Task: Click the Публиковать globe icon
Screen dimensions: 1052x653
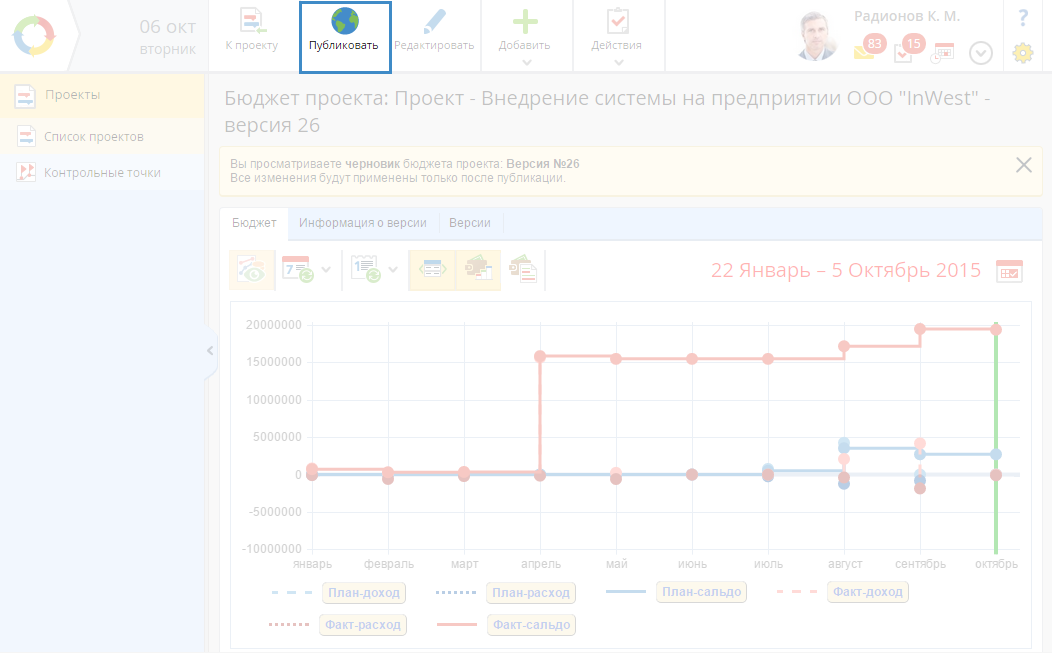Action: click(345, 22)
